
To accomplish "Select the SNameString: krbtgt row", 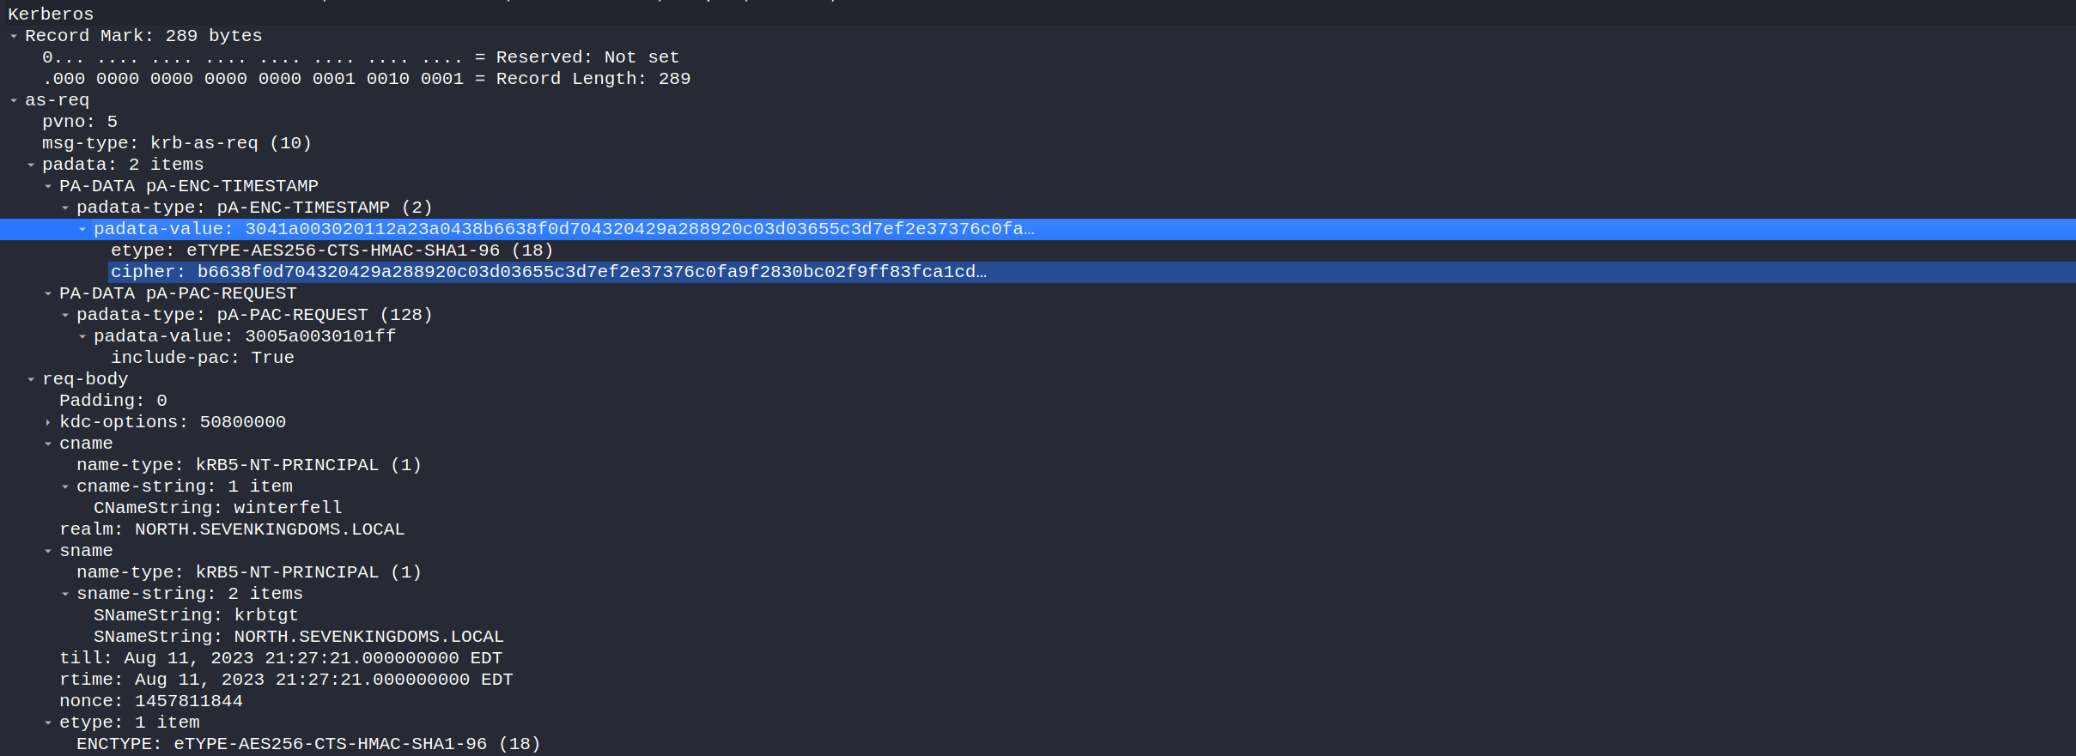I will 196,615.
